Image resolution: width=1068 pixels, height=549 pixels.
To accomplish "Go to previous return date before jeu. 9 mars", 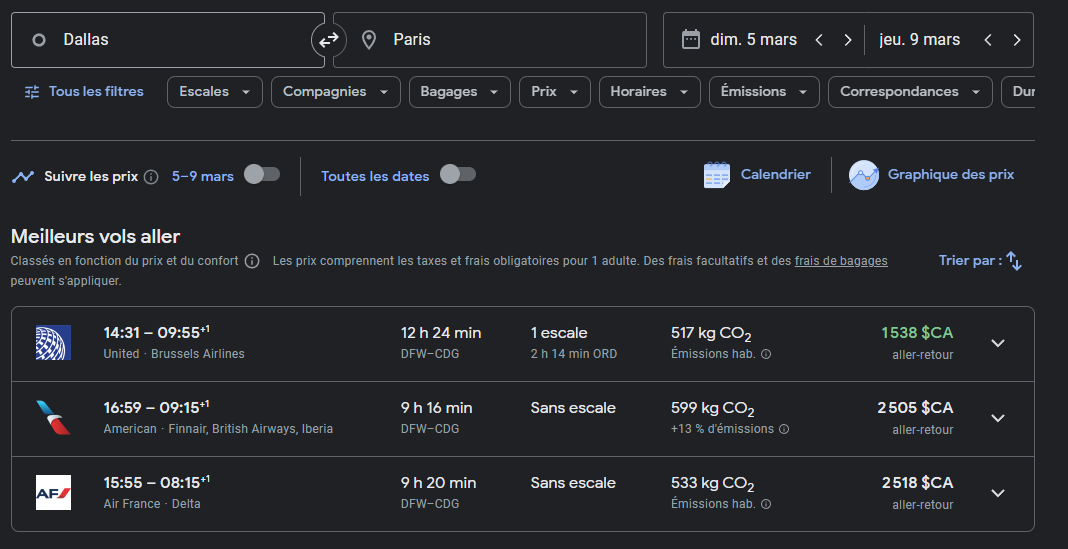I will 988,40.
